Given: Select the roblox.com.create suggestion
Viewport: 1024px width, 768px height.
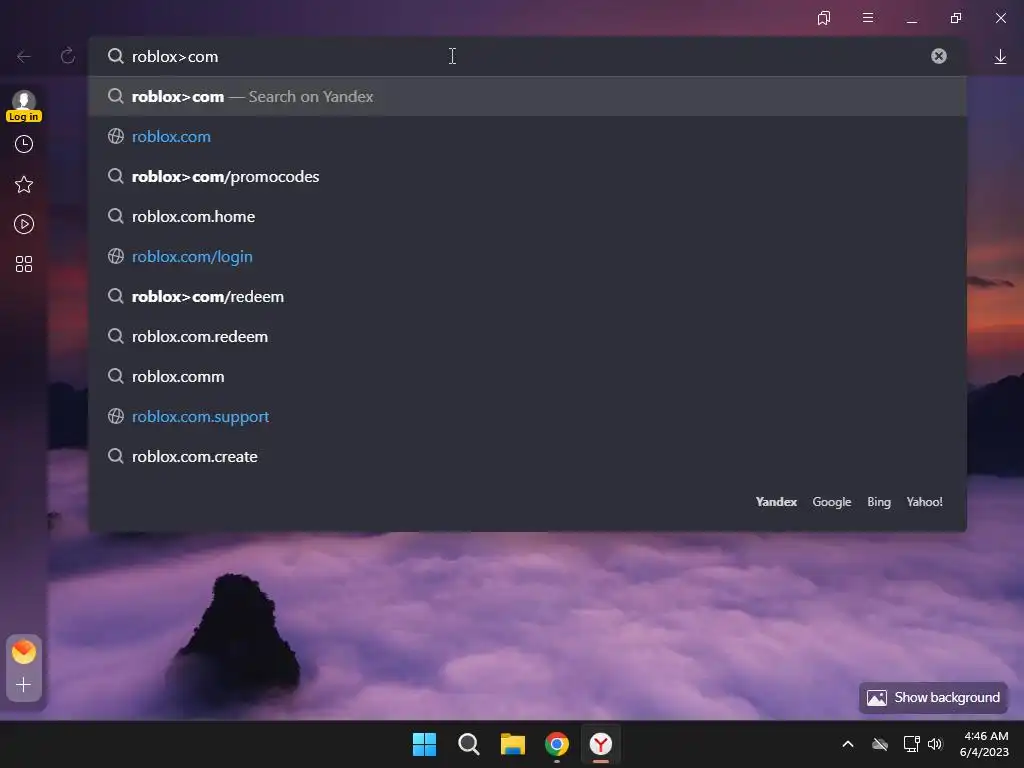Looking at the screenshot, I should 528,456.
